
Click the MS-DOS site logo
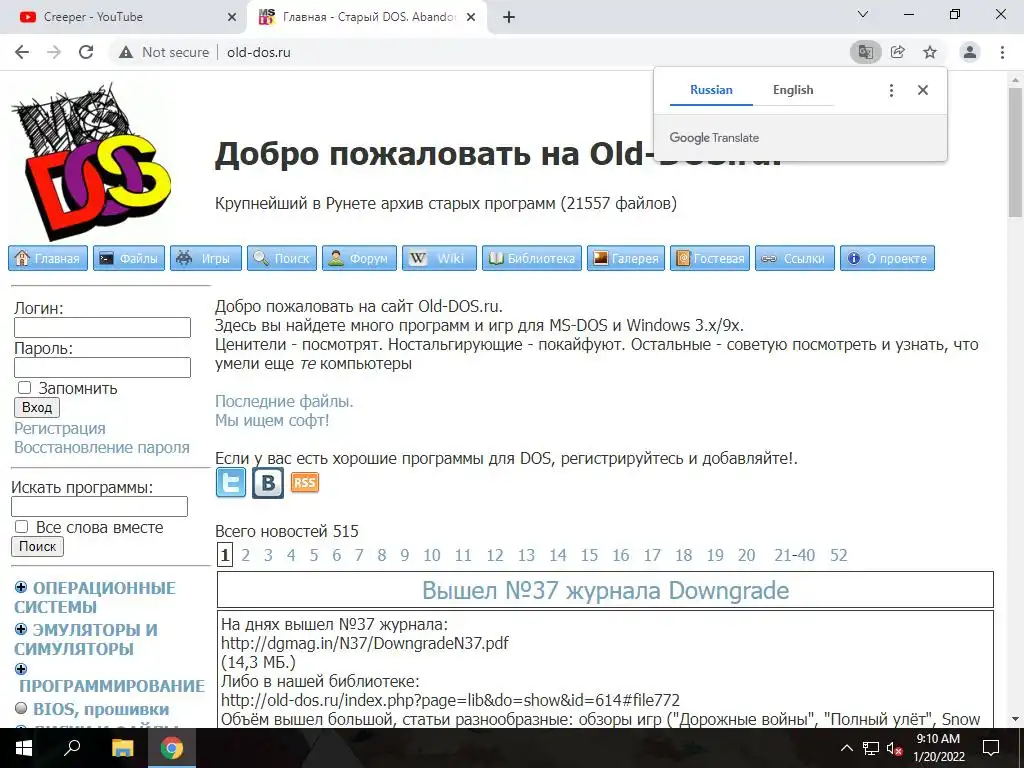(x=91, y=161)
